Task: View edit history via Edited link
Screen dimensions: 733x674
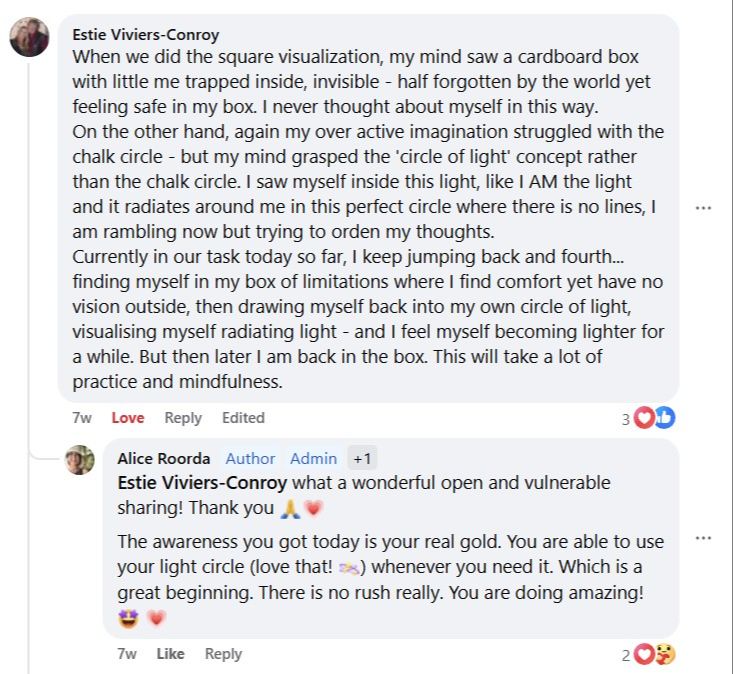Action: (243, 418)
